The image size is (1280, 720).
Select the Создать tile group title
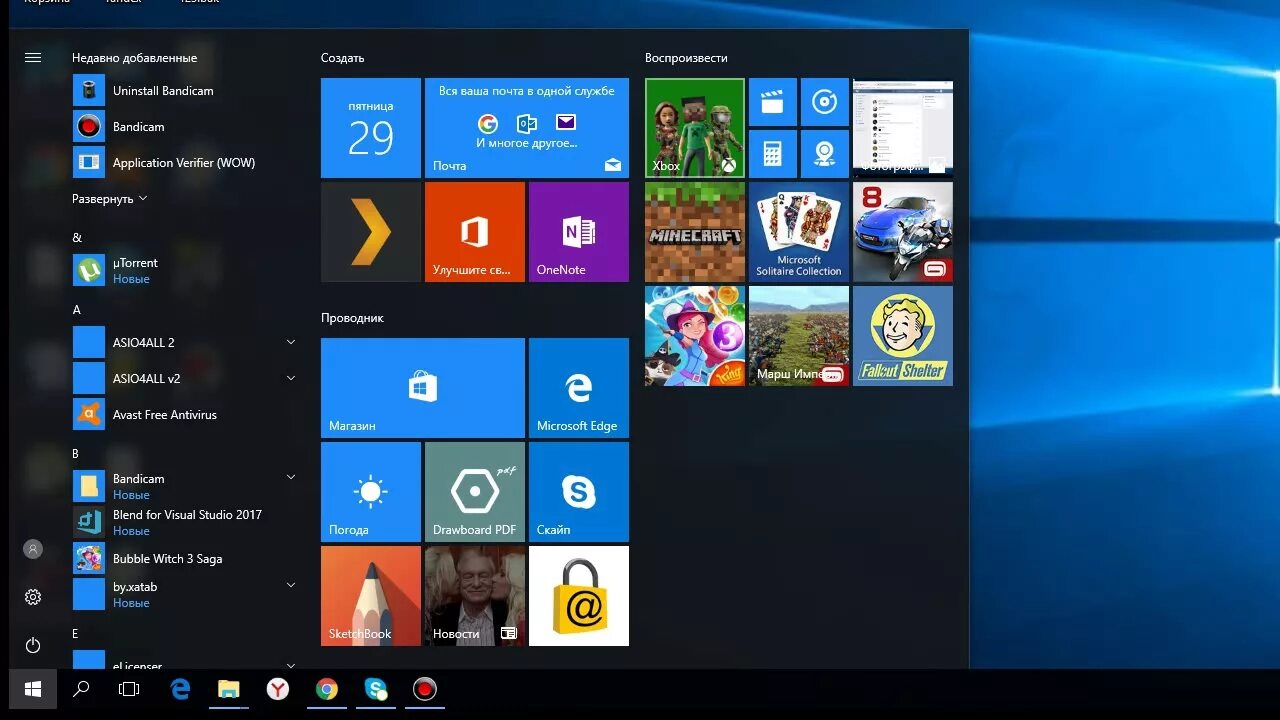pyautogui.click(x=342, y=58)
